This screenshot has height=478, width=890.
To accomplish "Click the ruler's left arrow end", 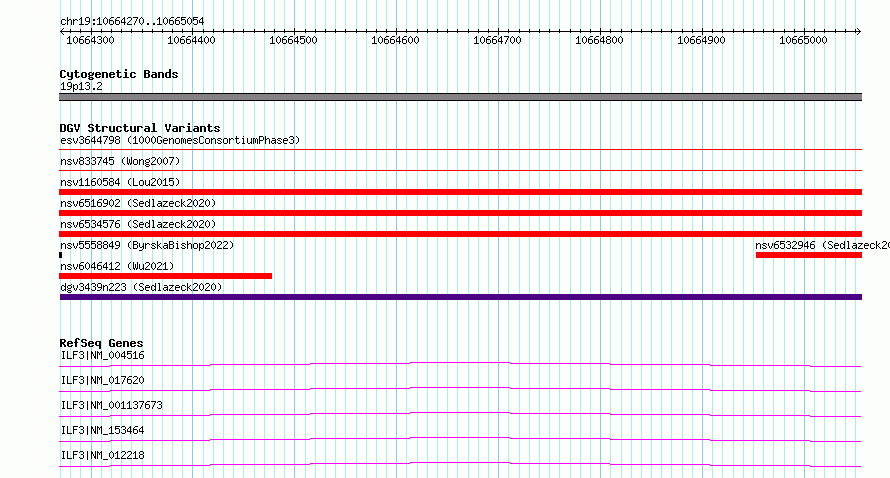I will [62, 32].
